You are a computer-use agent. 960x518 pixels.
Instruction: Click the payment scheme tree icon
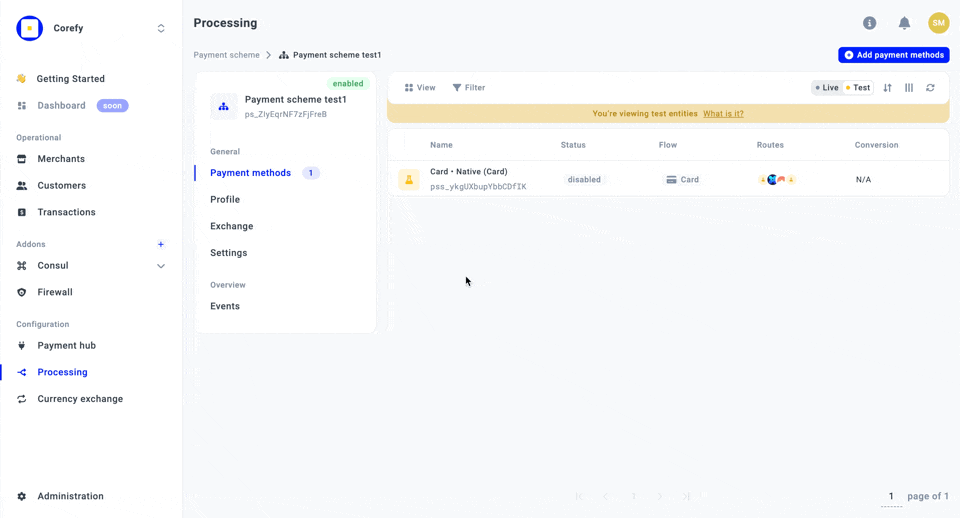[223, 107]
